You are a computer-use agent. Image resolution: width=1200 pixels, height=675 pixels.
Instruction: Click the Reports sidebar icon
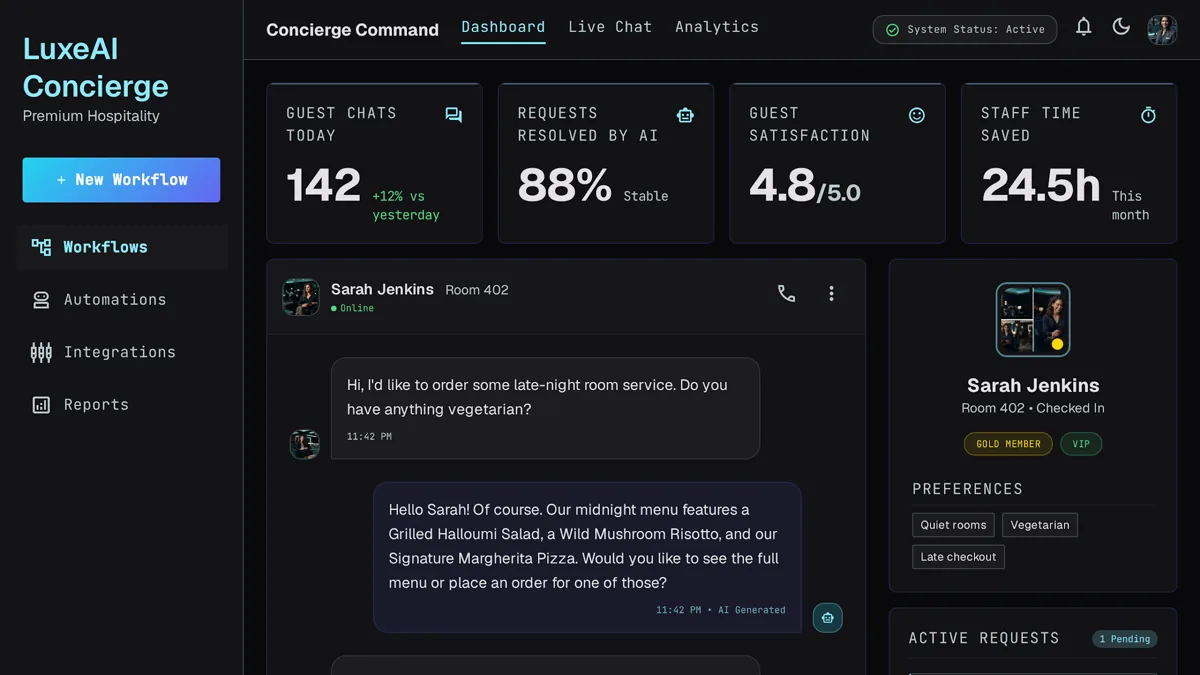(x=41, y=405)
